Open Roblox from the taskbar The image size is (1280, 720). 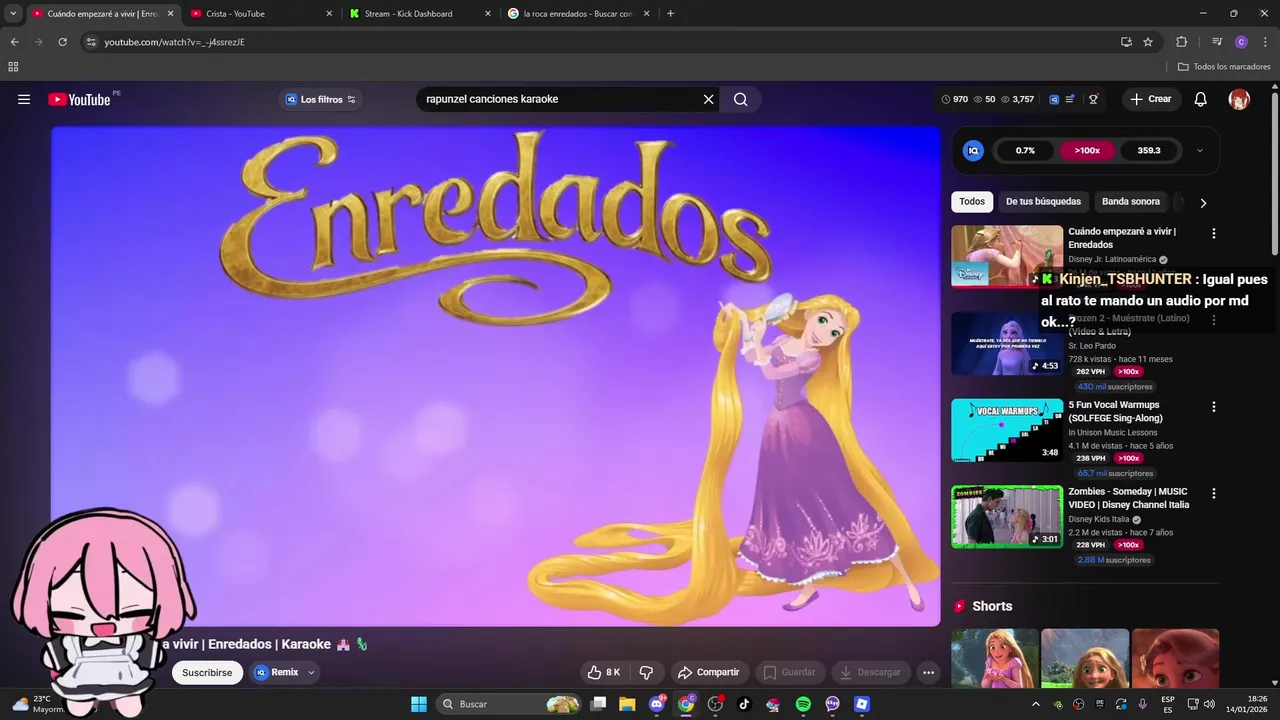click(862, 704)
